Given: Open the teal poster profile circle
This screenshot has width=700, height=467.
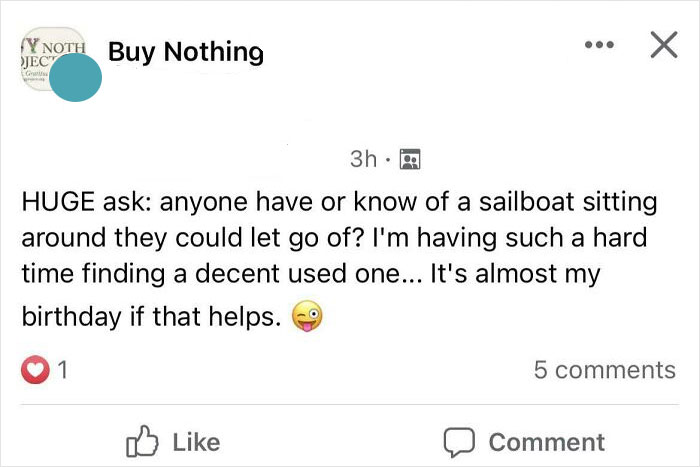Looking at the screenshot, I should 75,78.
